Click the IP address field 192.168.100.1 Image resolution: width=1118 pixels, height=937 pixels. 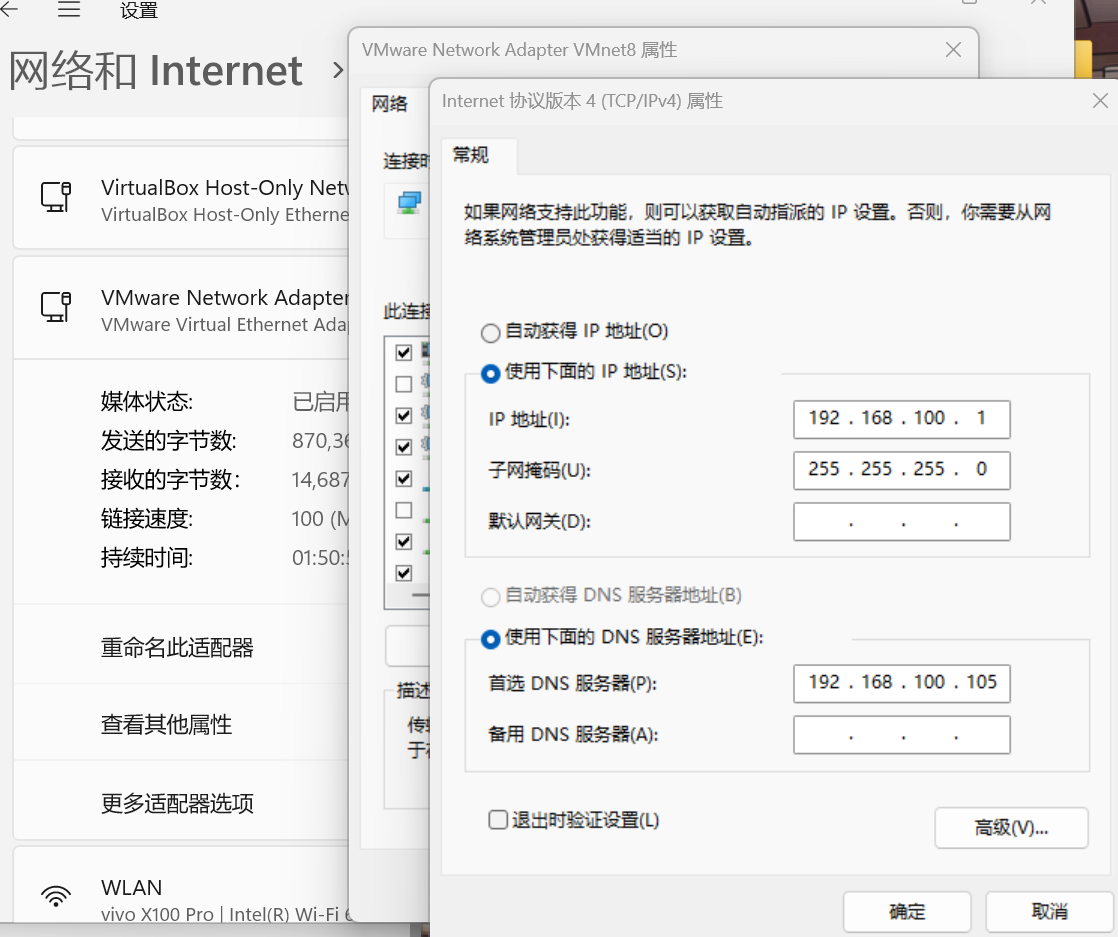pyautogui.click(x=901, y=419)
